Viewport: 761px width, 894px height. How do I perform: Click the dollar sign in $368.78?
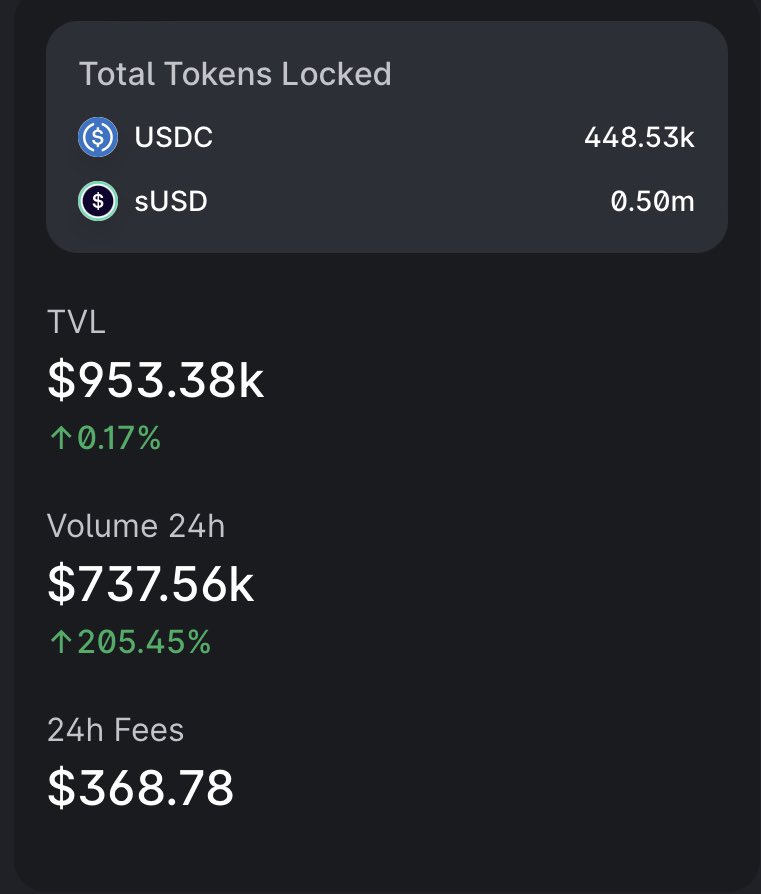(62, 787)
